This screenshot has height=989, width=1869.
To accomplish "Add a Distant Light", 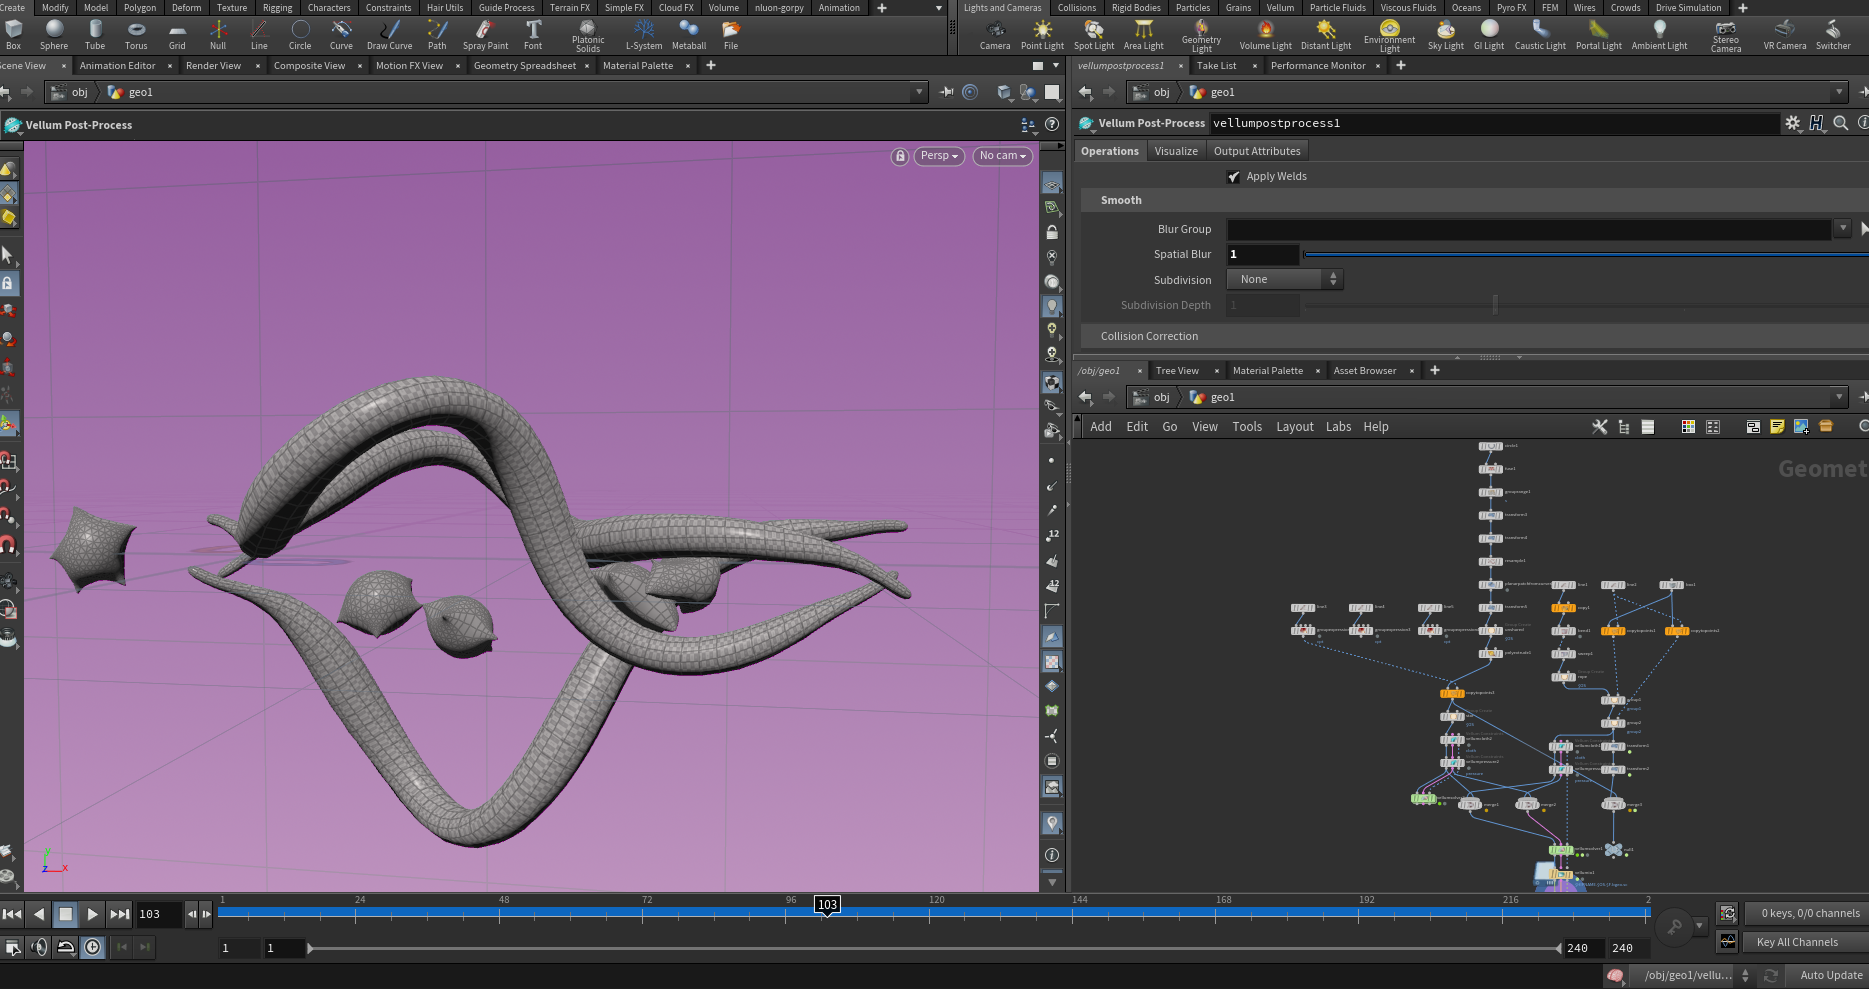I will pyautogui.click(x=1326, y=35).
